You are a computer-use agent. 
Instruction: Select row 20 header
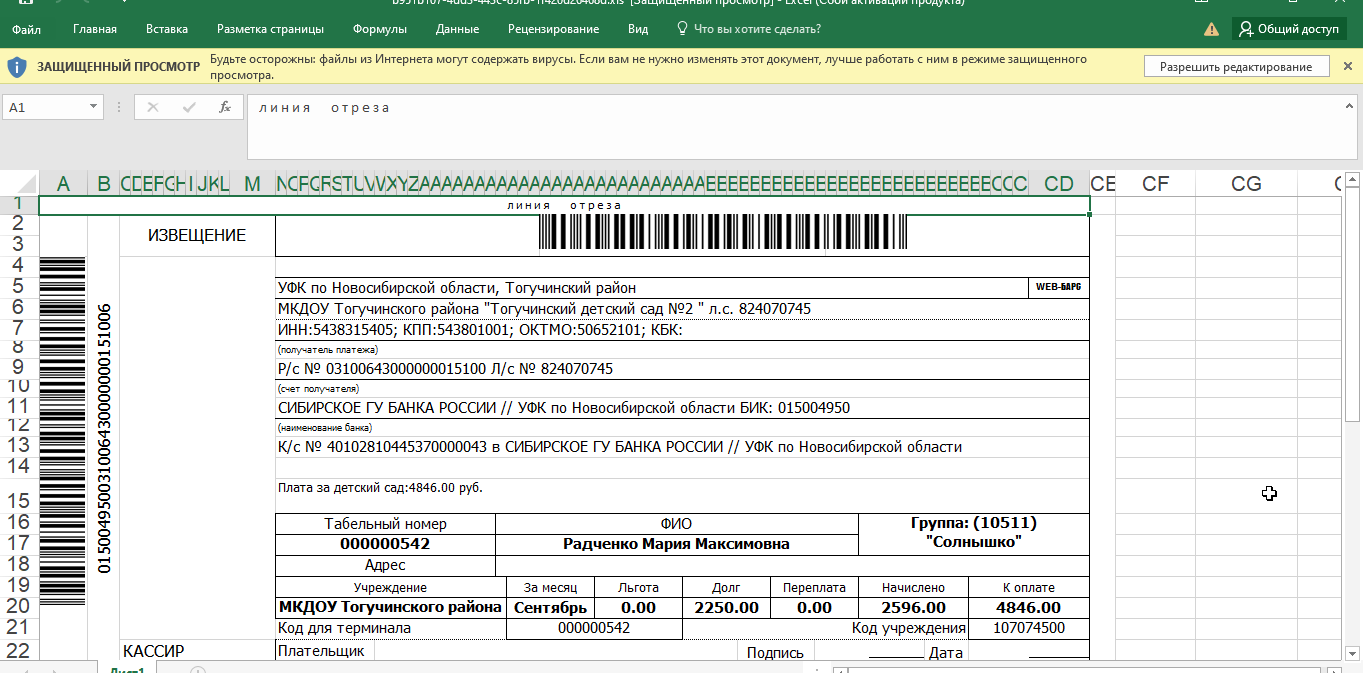click(x=19, y=606)
